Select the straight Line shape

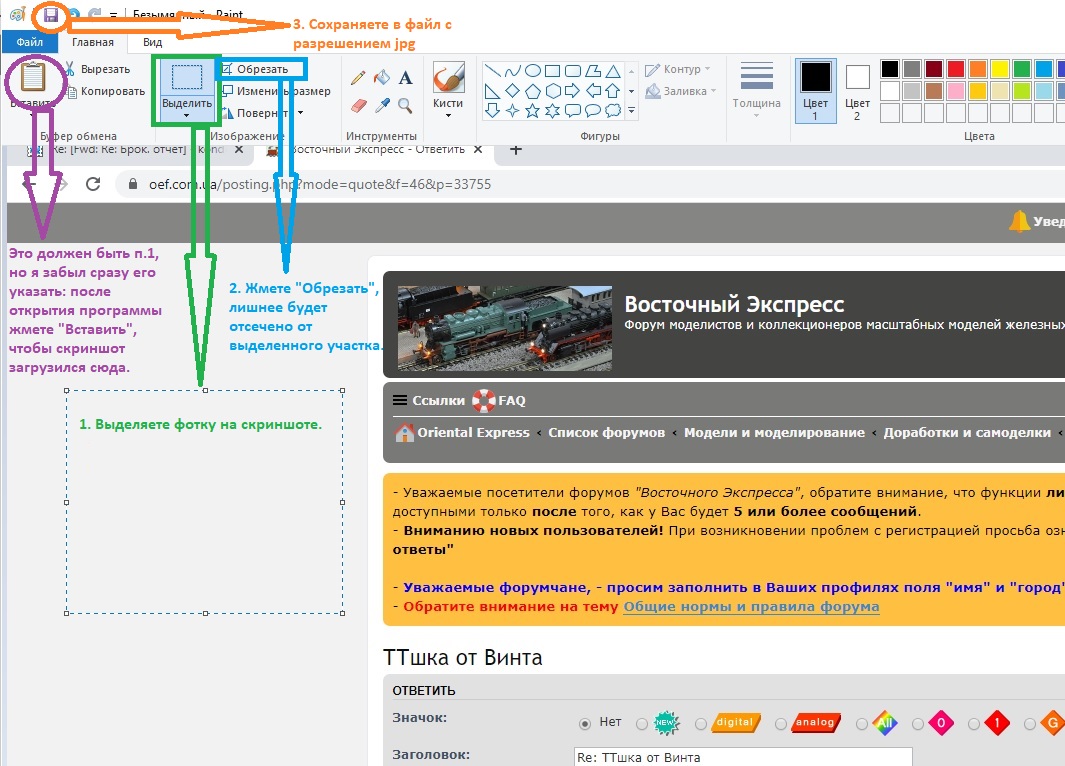[x=493, y=71]
